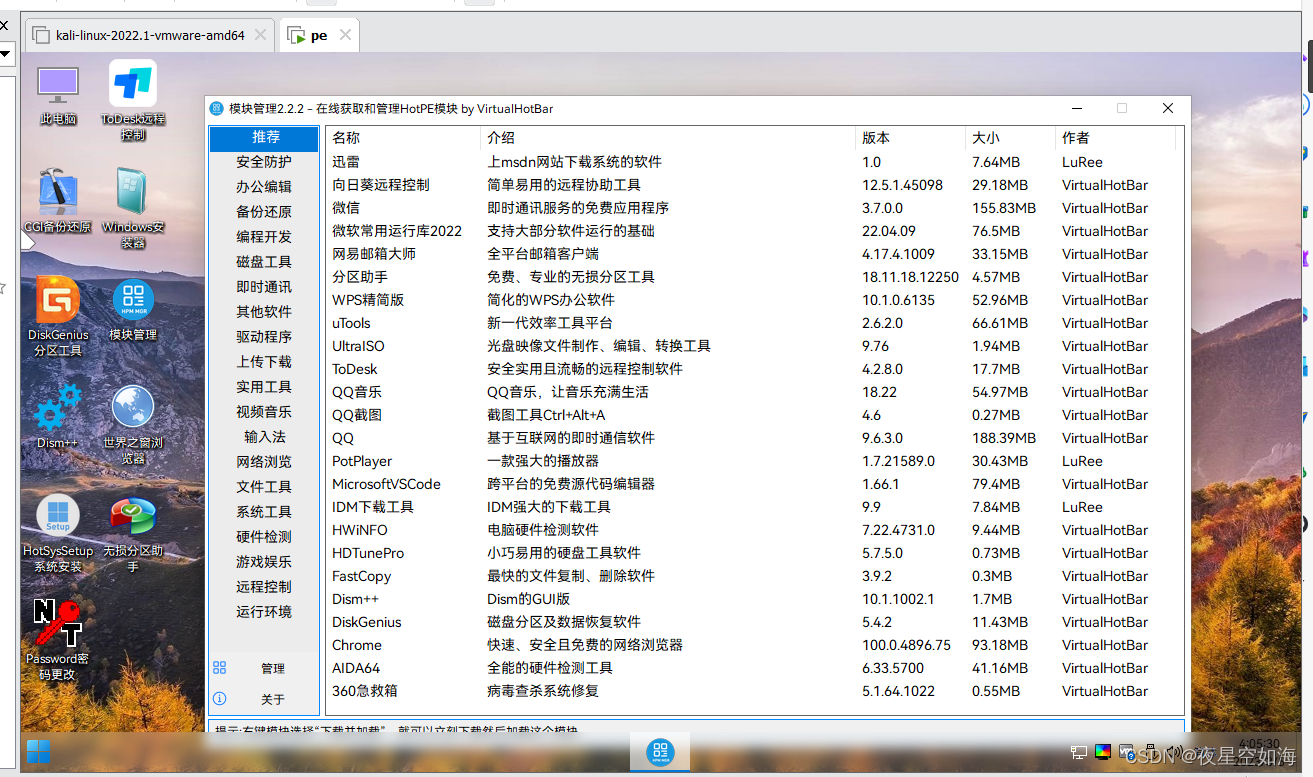Viewport: 1313px width, 777px height.
Task: Go to the 远程控制 category
Action: point(265,587)
